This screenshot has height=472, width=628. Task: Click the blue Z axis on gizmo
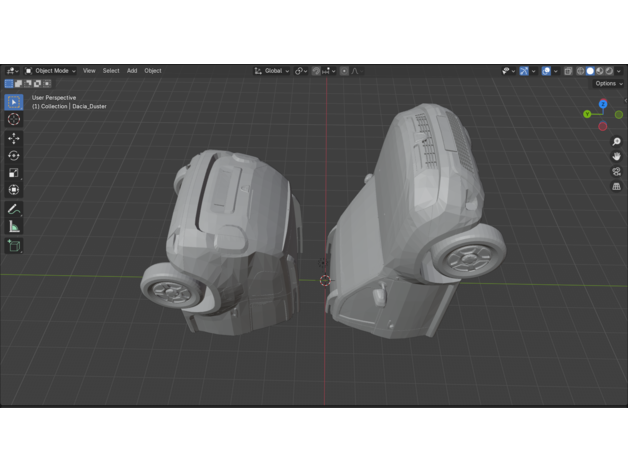click(603, 103)
